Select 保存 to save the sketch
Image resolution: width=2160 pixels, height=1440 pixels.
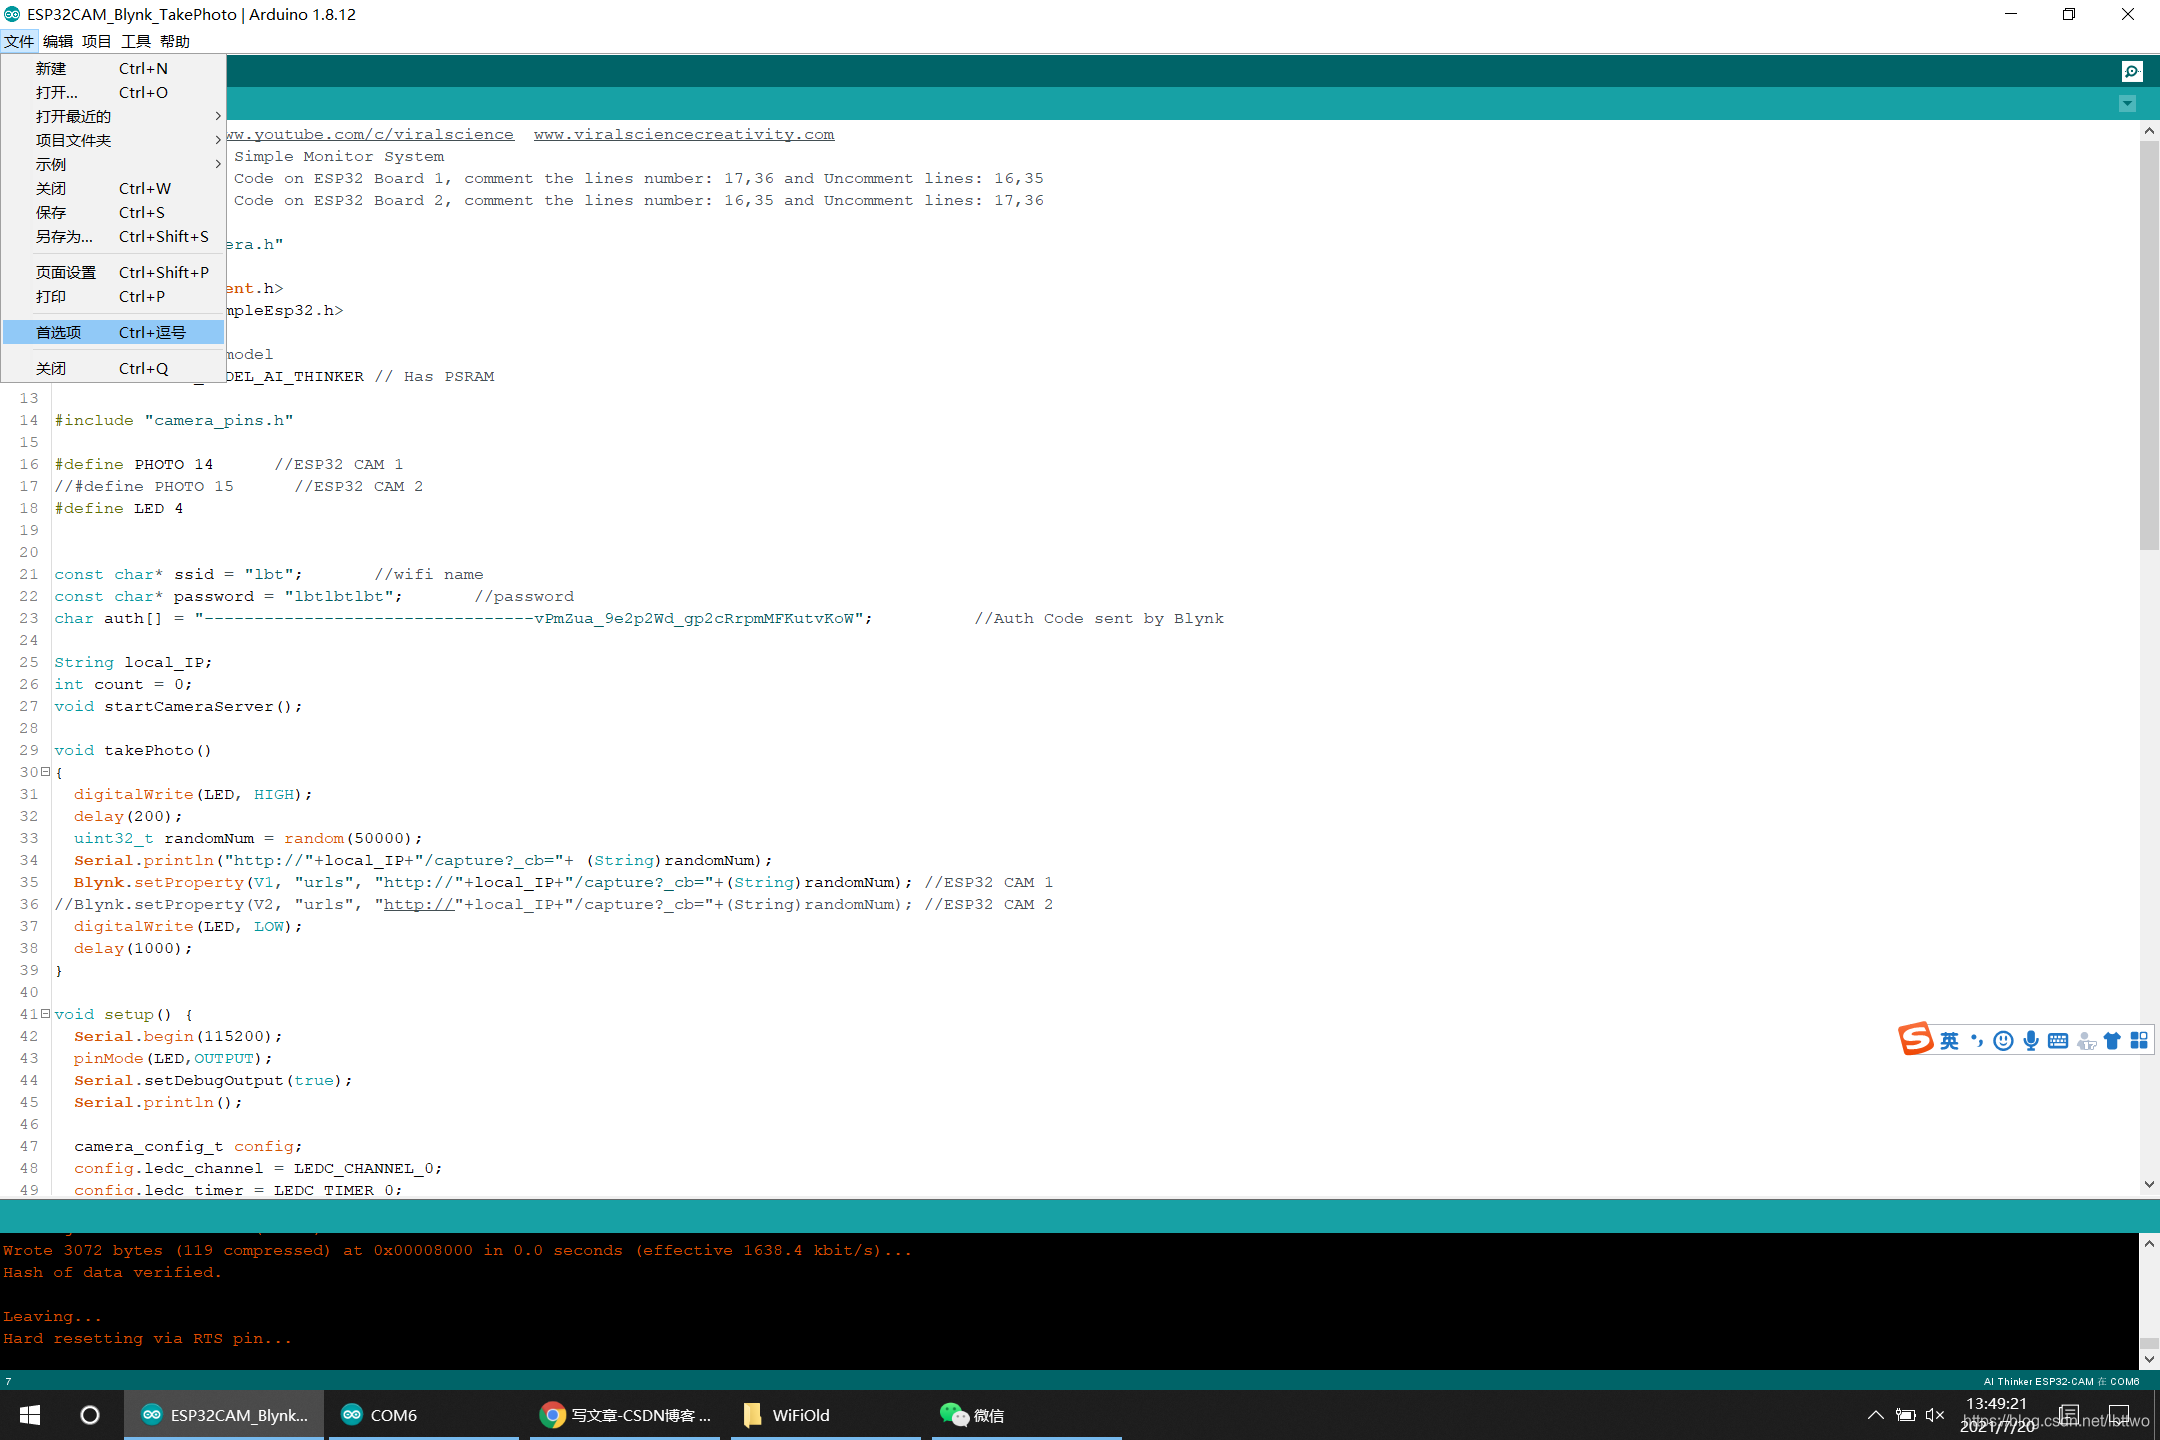pyautogui.click(x=113, y=212)
